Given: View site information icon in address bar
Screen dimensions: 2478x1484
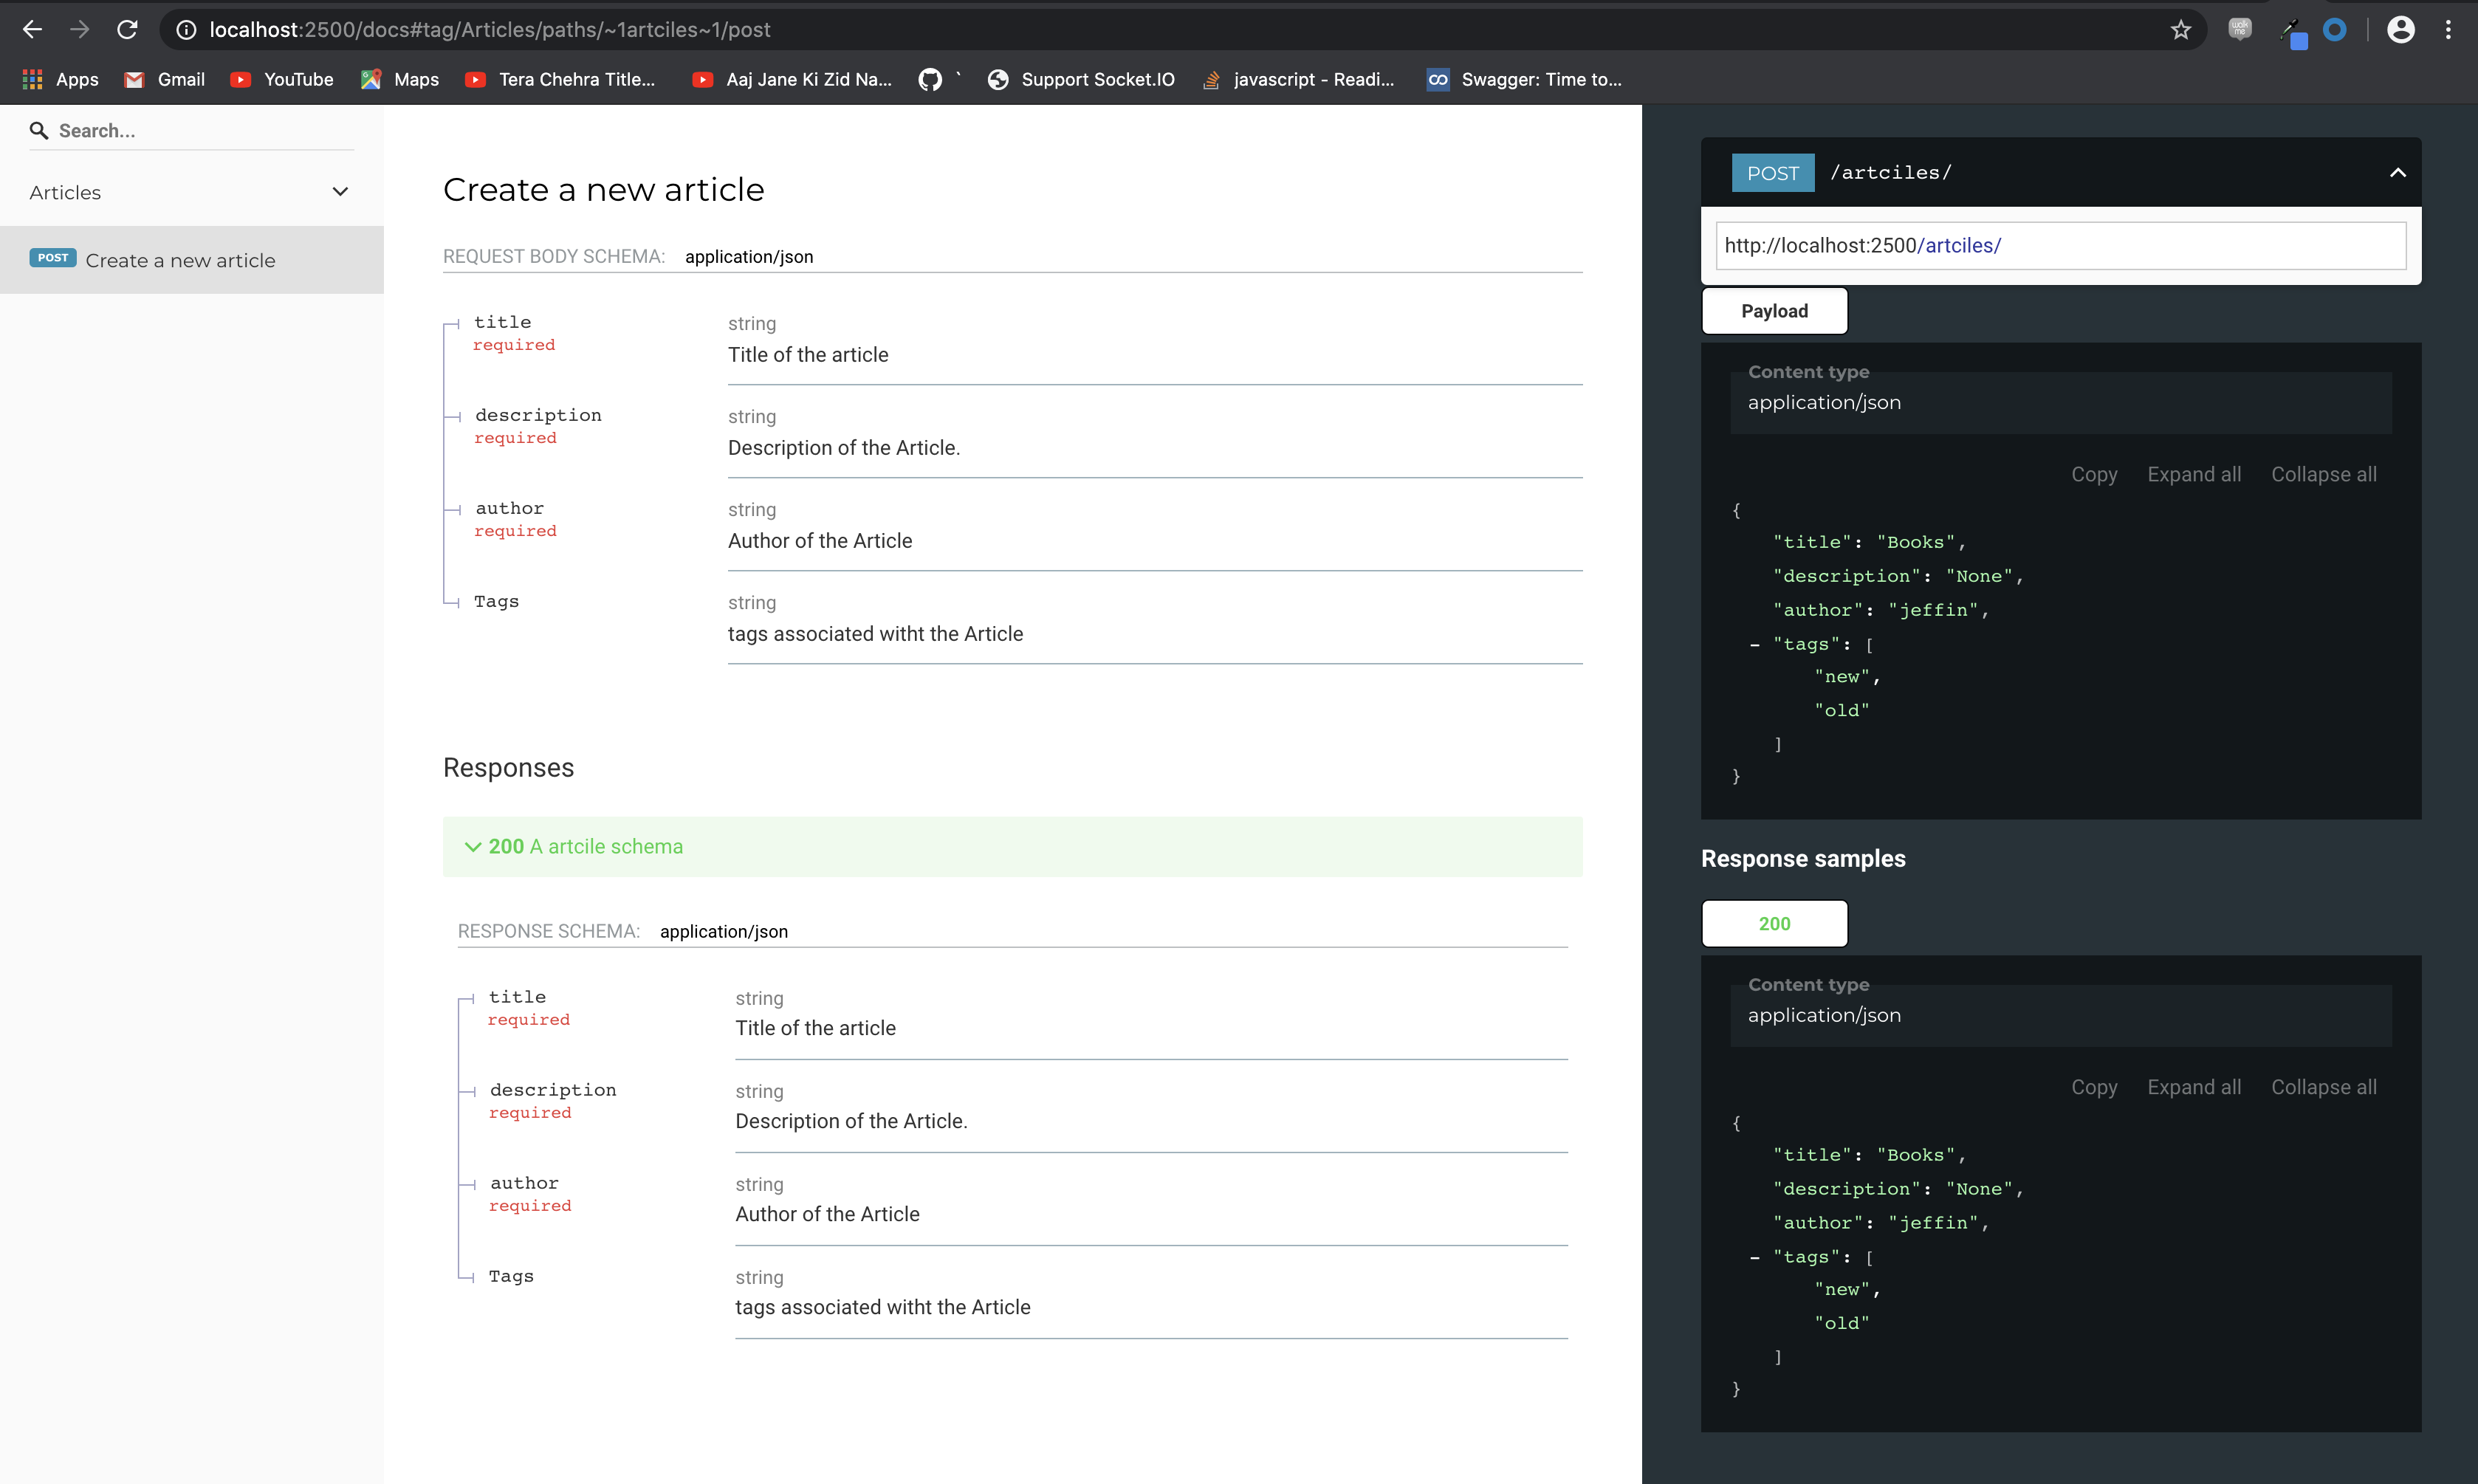Looking at the screenshot, I should tap(186, 30).
